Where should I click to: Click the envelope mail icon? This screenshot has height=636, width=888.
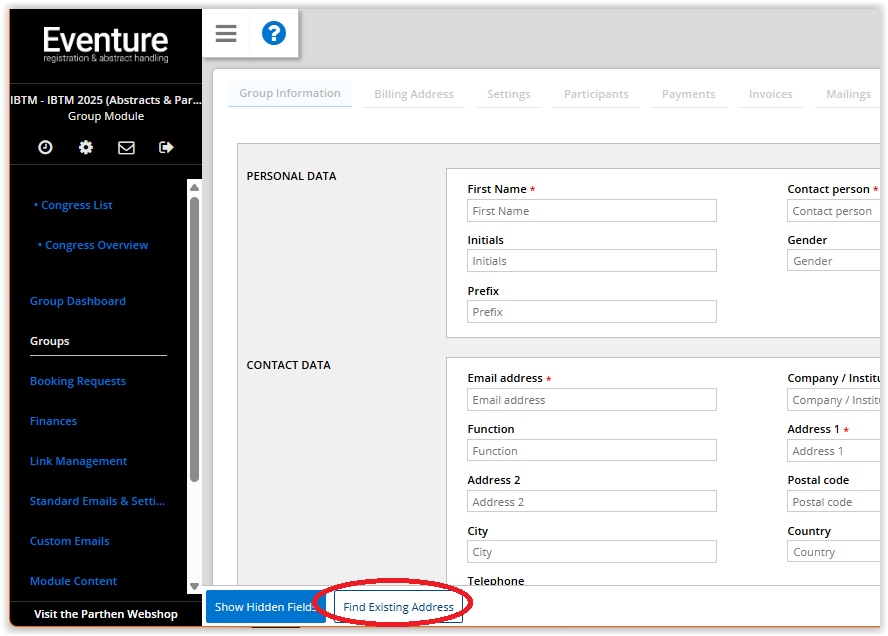126,147
